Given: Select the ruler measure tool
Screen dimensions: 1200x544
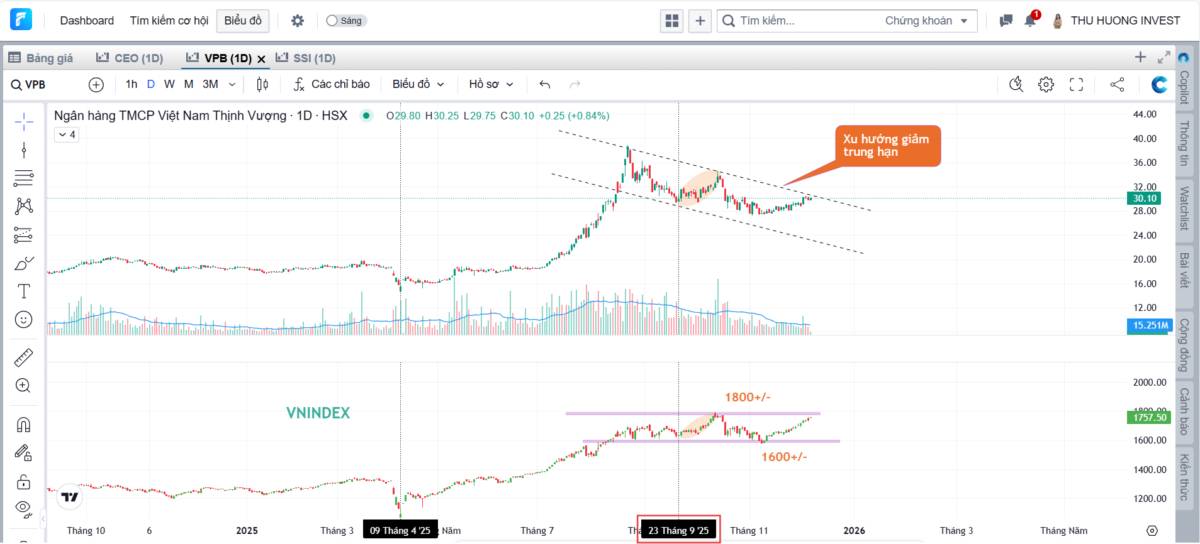Looking at the screenshot, I should 24,357.
